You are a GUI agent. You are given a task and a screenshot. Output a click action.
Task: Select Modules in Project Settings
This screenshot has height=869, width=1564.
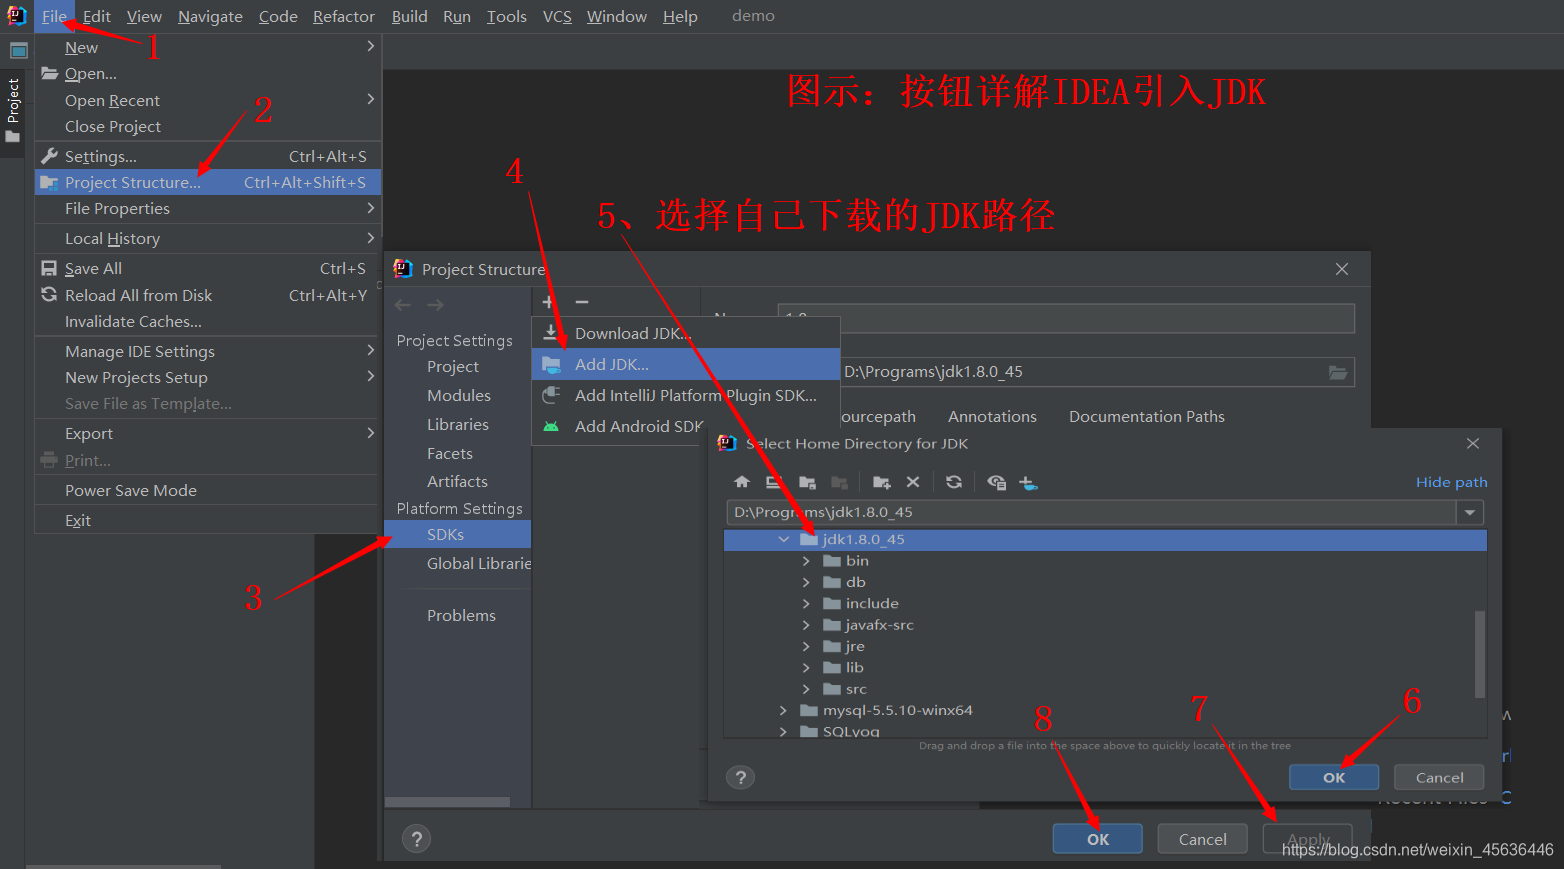tap(458, 395)
